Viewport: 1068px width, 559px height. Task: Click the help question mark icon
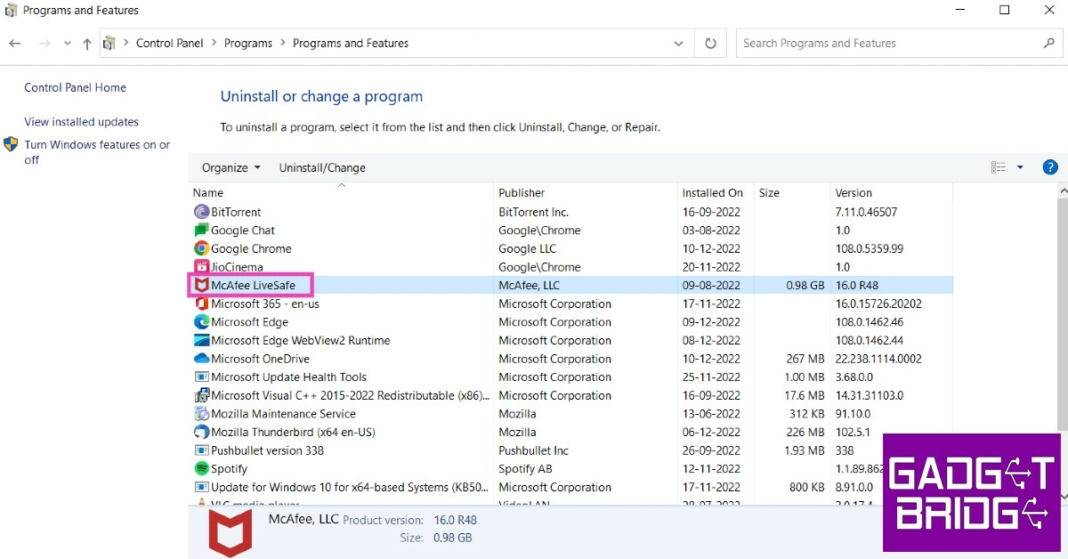tap(1050, 167)
